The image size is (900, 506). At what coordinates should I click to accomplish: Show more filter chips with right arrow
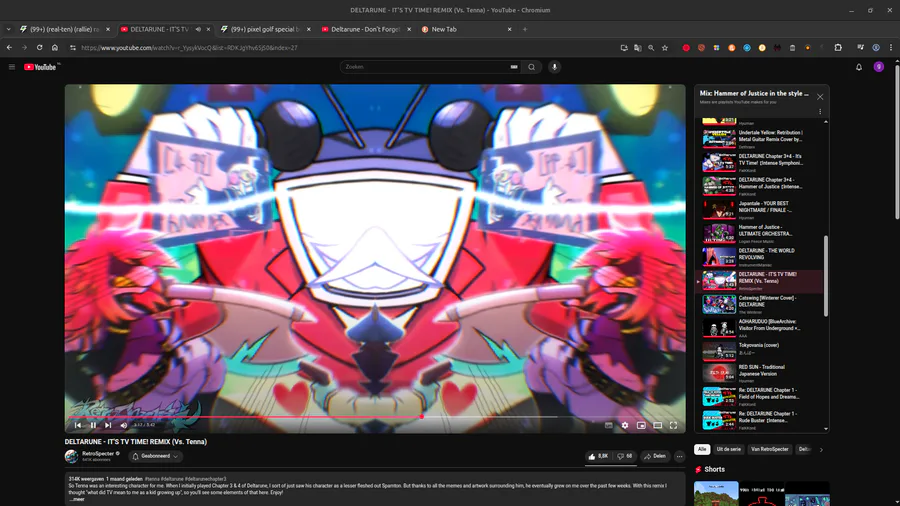pyautogui.click(x=821, y=450)
